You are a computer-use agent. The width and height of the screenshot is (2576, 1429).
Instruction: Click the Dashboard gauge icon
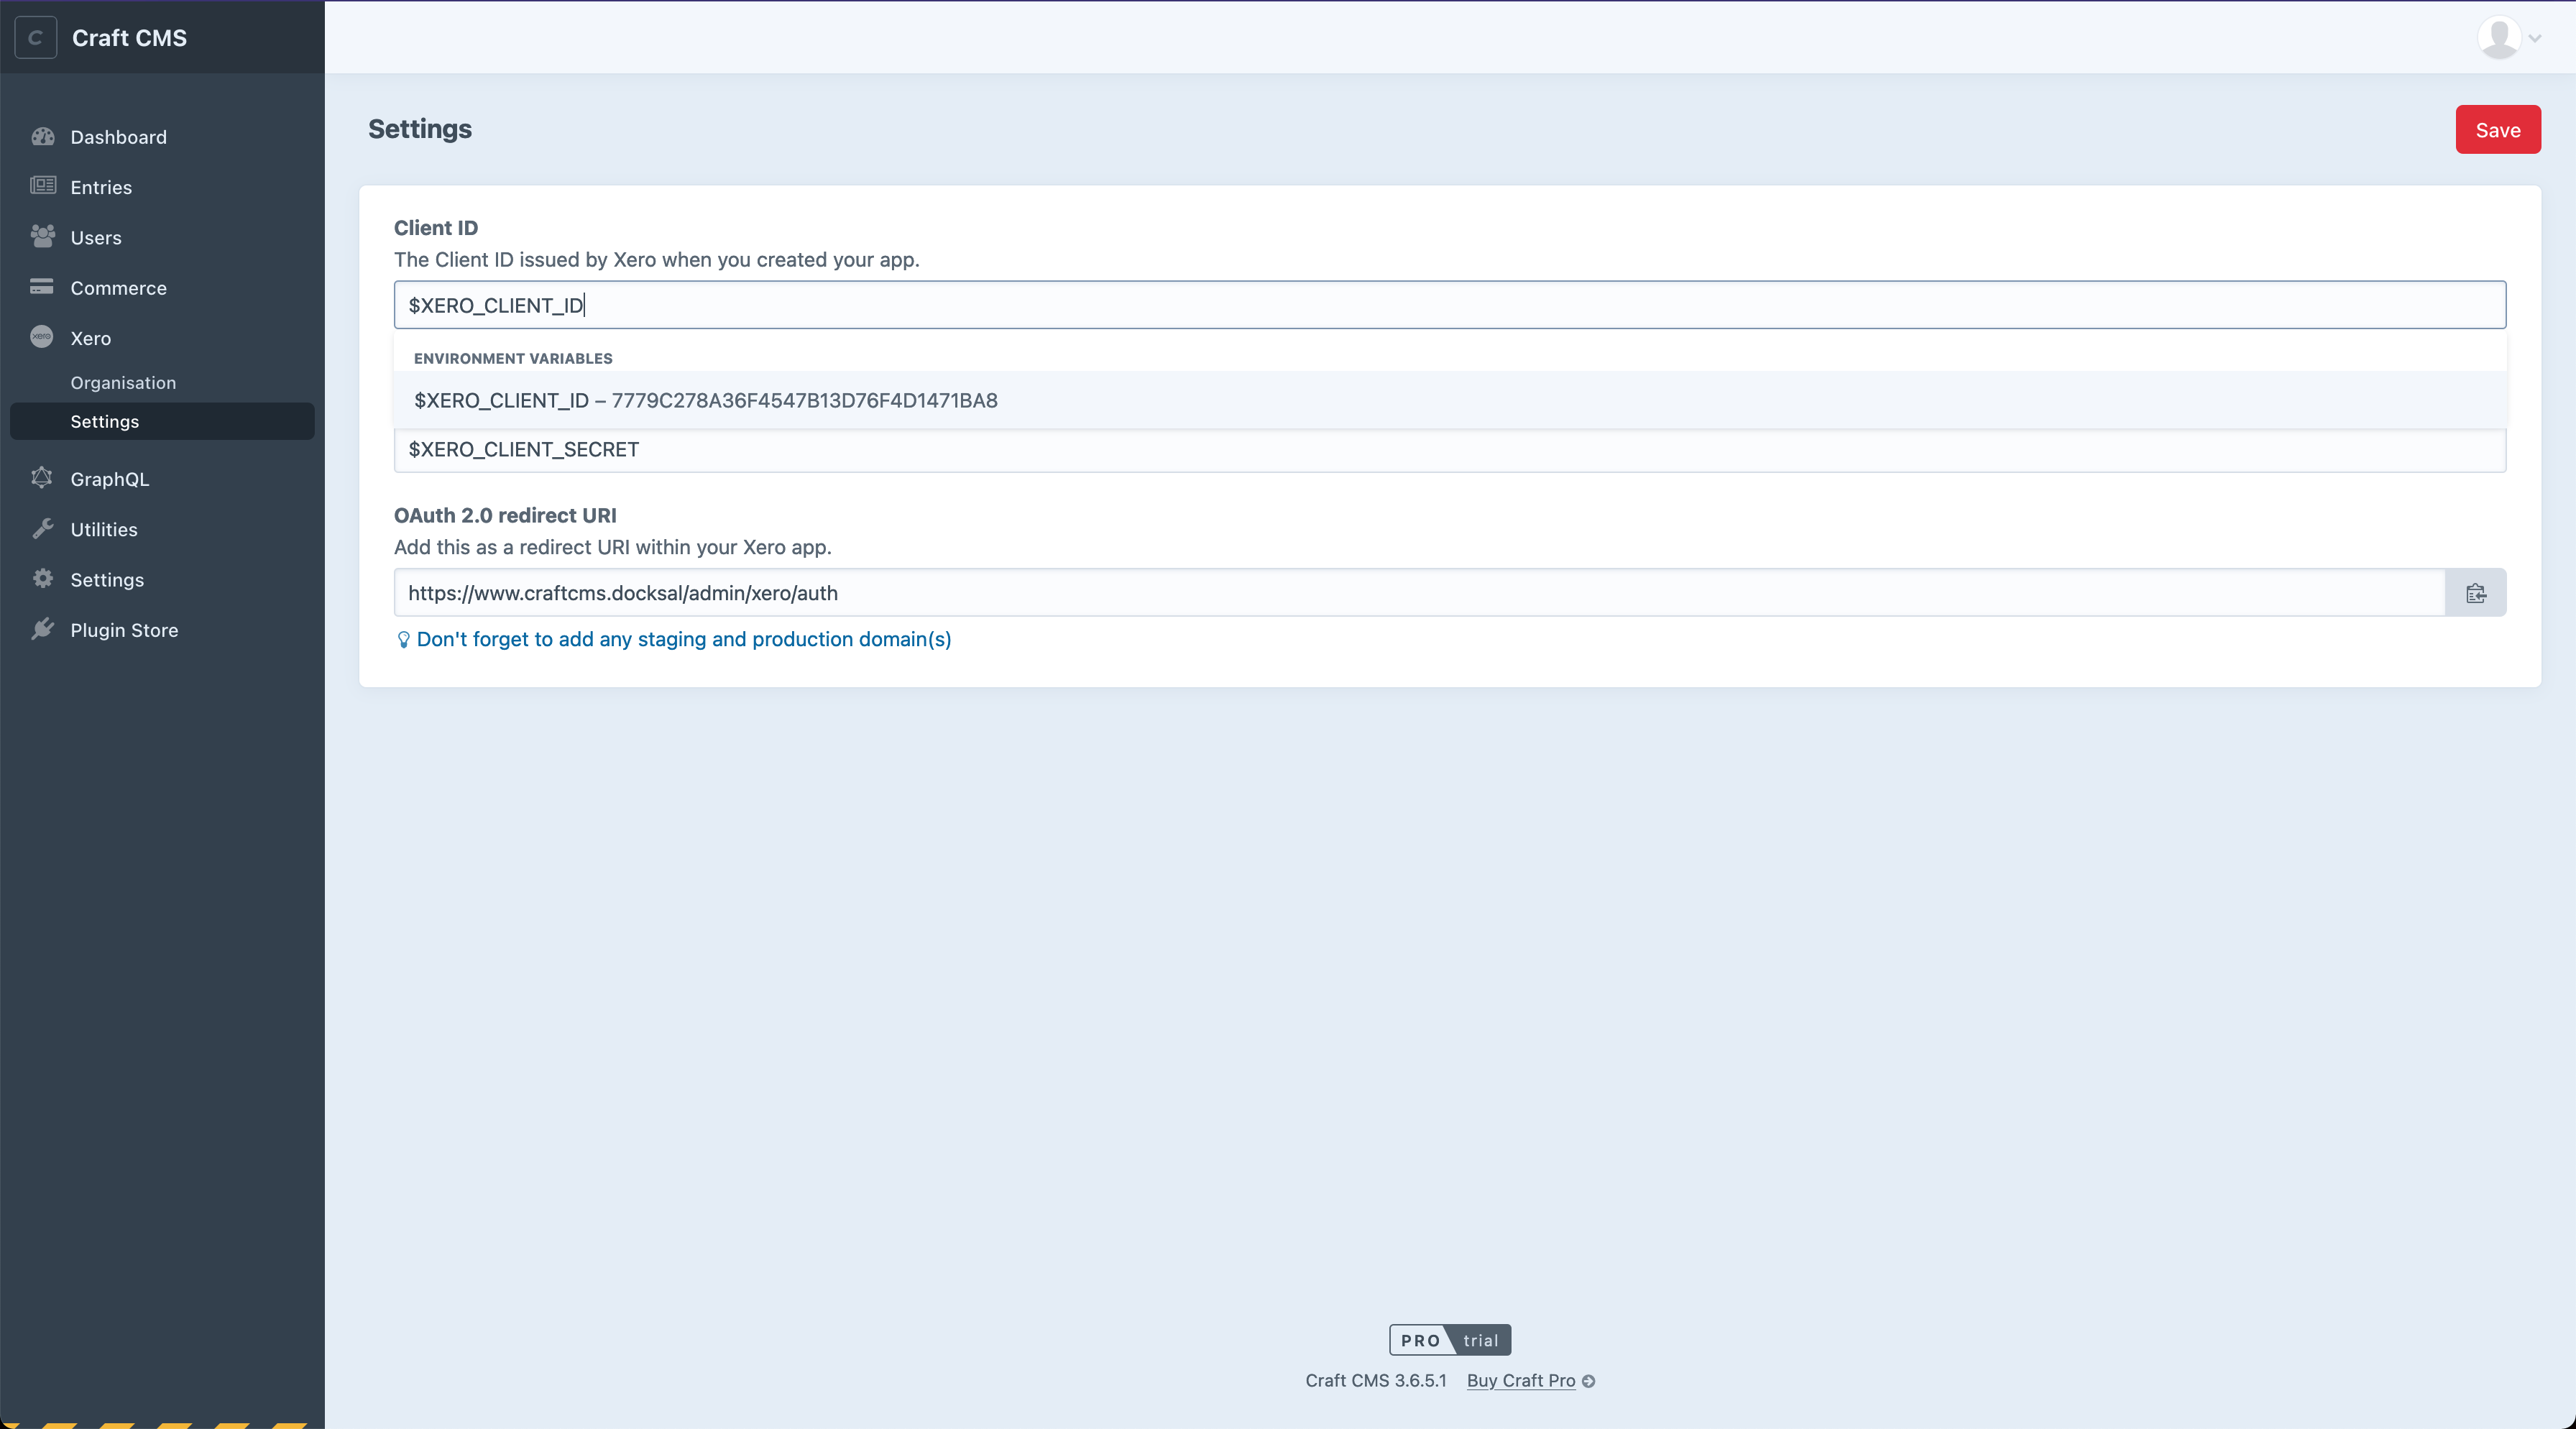point(42,137)
